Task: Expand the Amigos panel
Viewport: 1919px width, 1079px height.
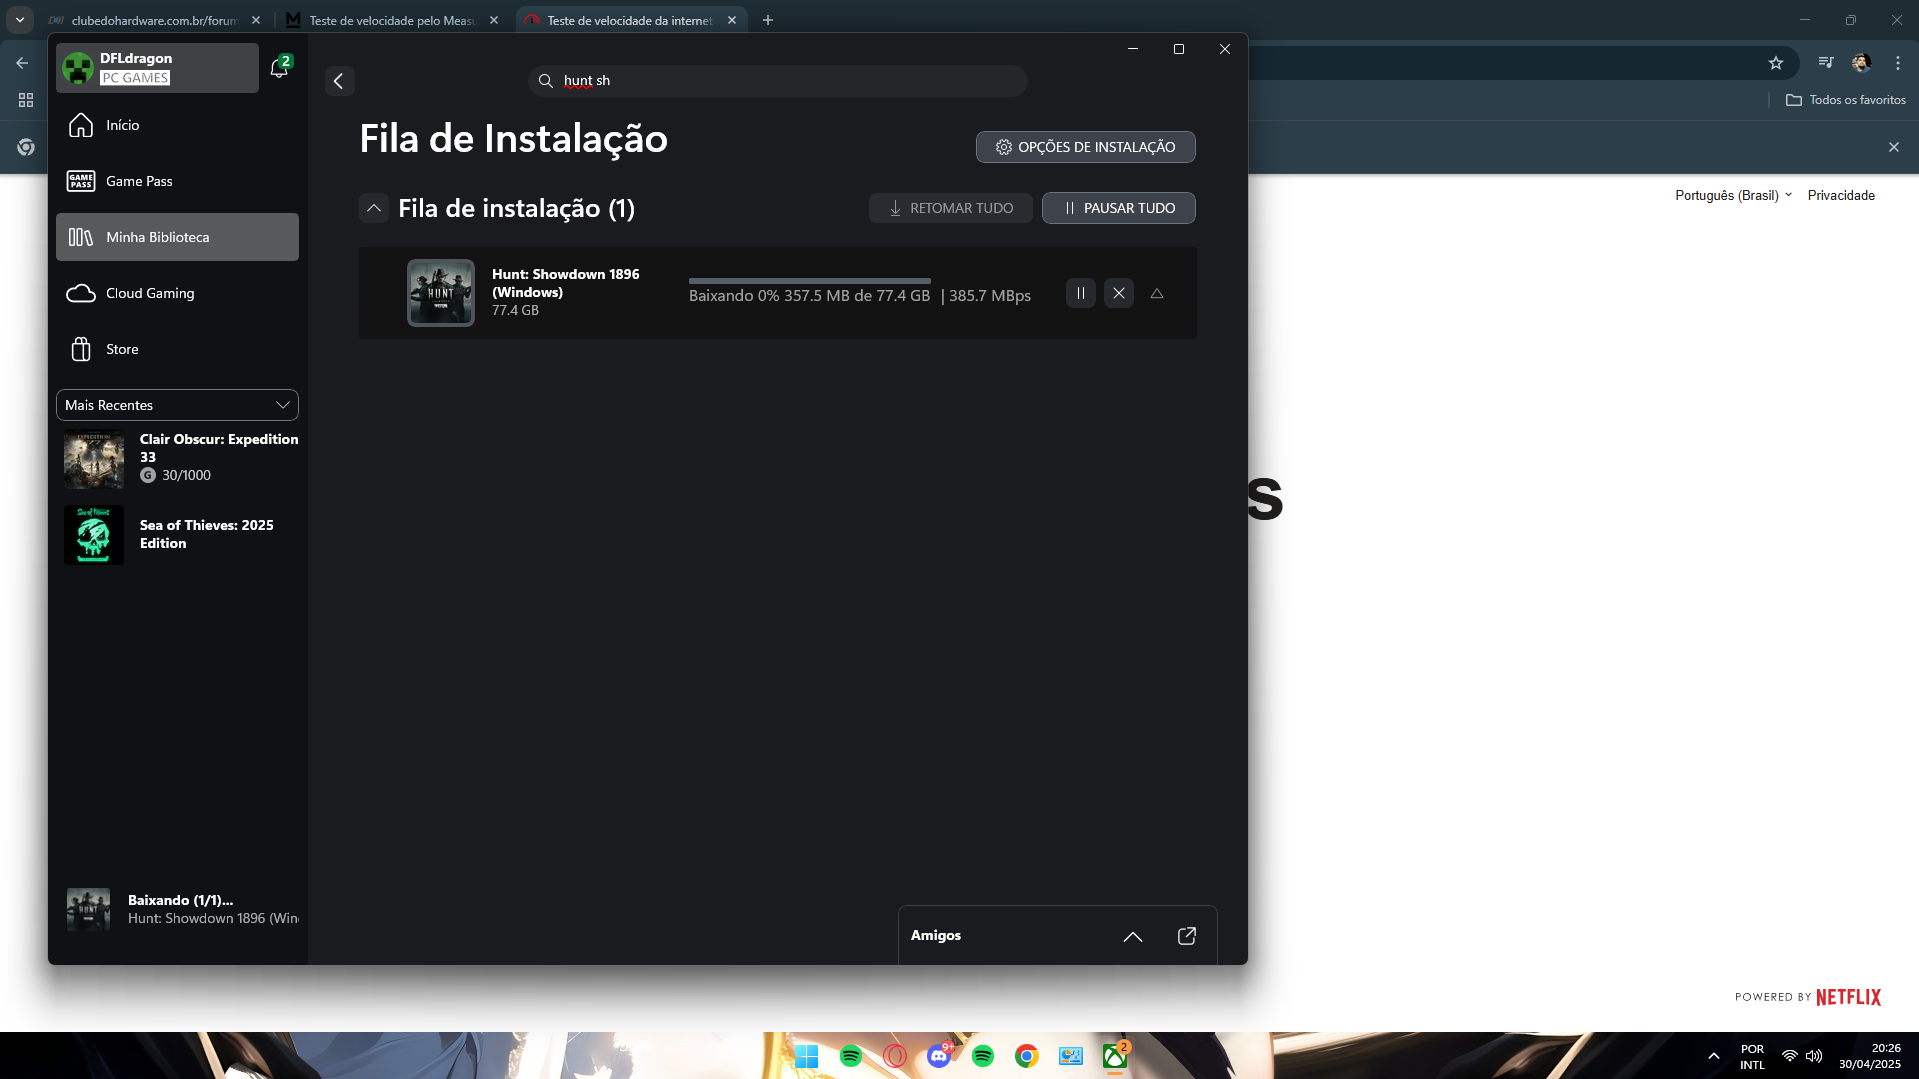Action: [1132, 936]
